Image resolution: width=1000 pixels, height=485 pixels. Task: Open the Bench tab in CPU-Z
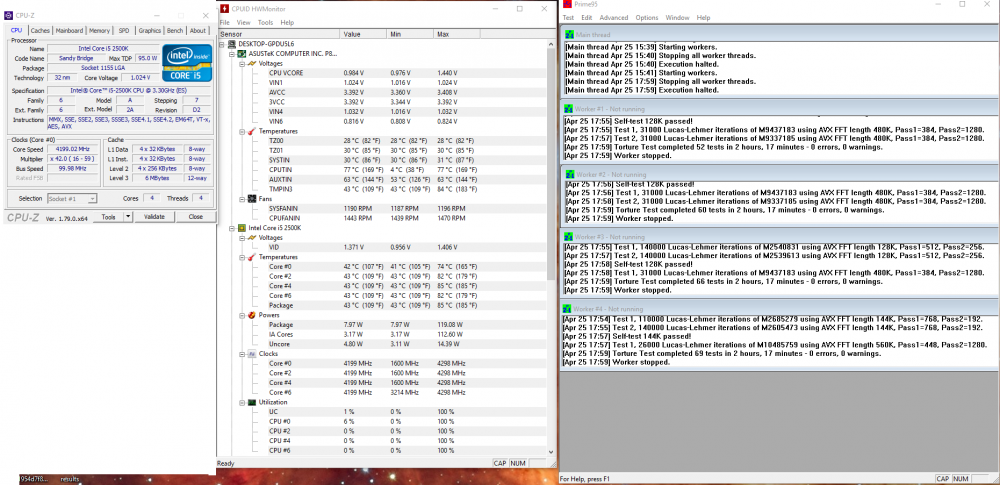175,30
